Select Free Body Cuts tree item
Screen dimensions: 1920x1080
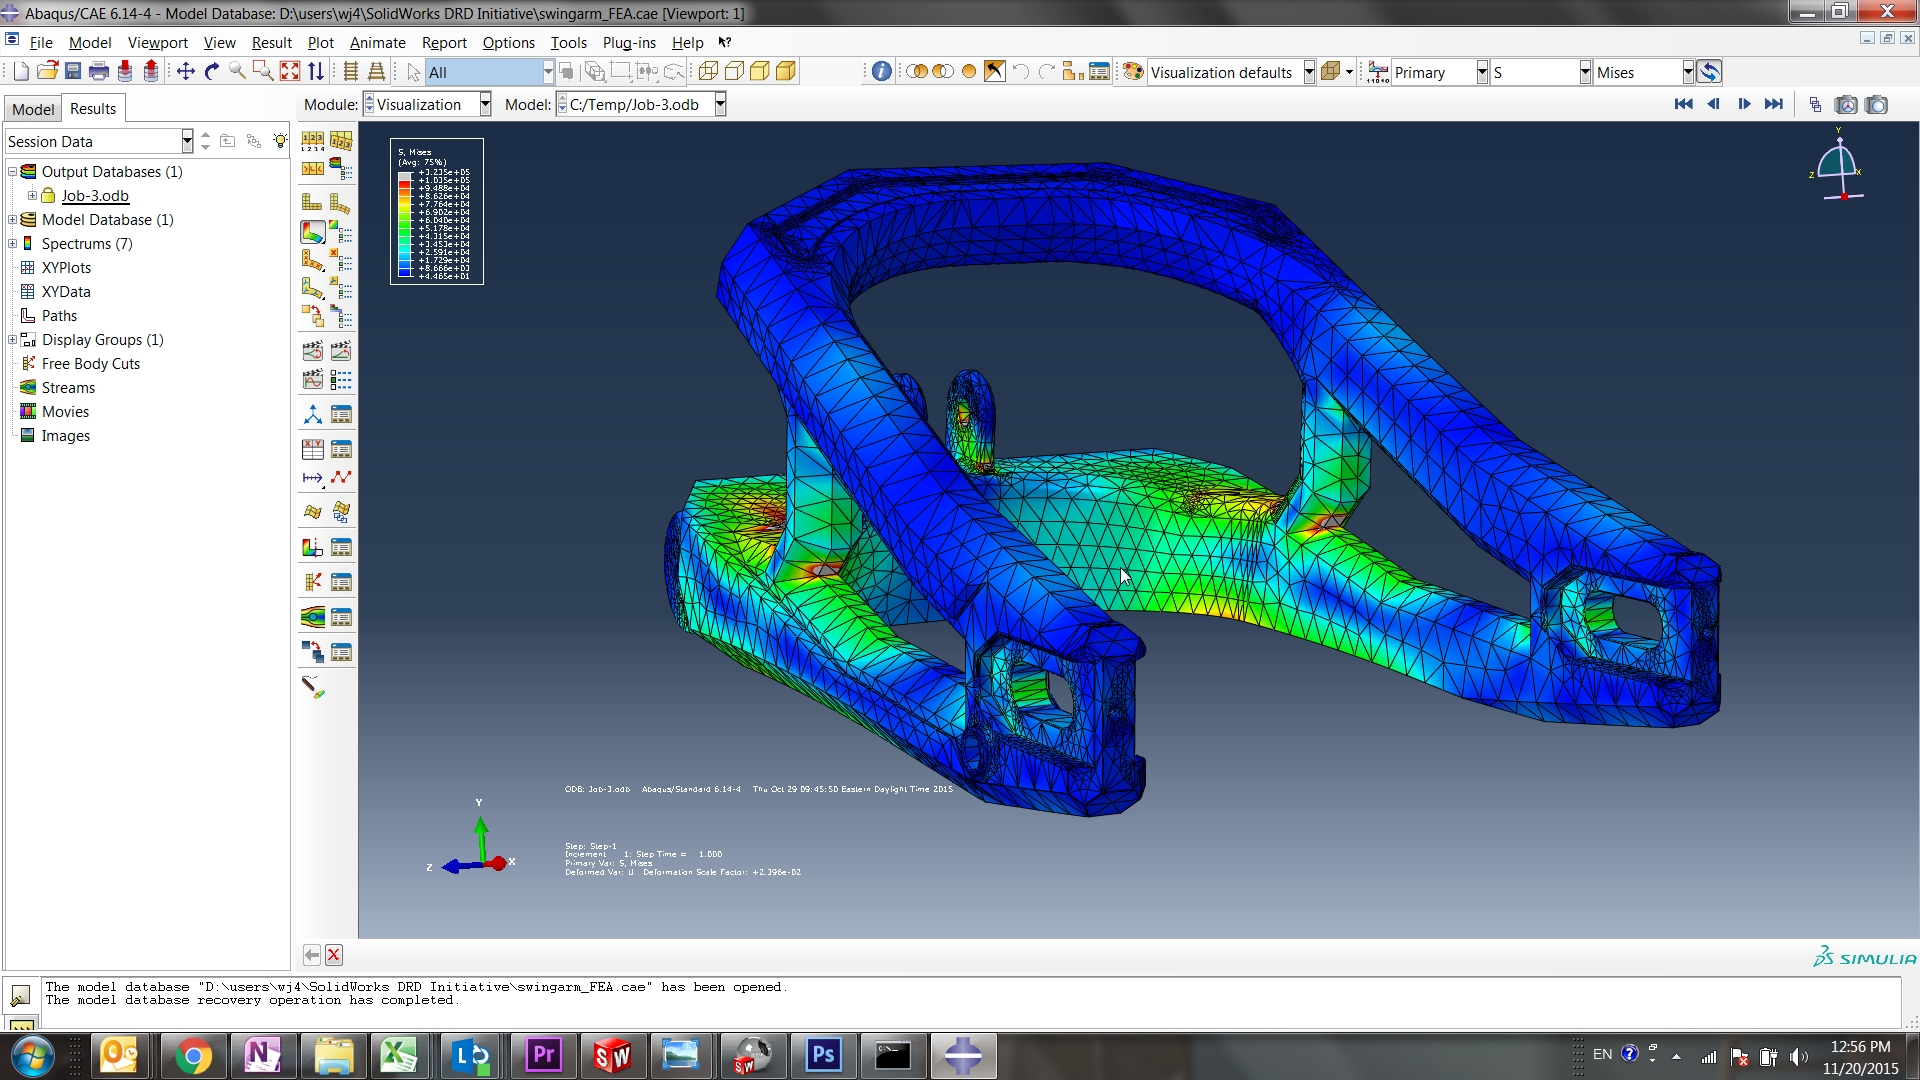tap(90, 364)
